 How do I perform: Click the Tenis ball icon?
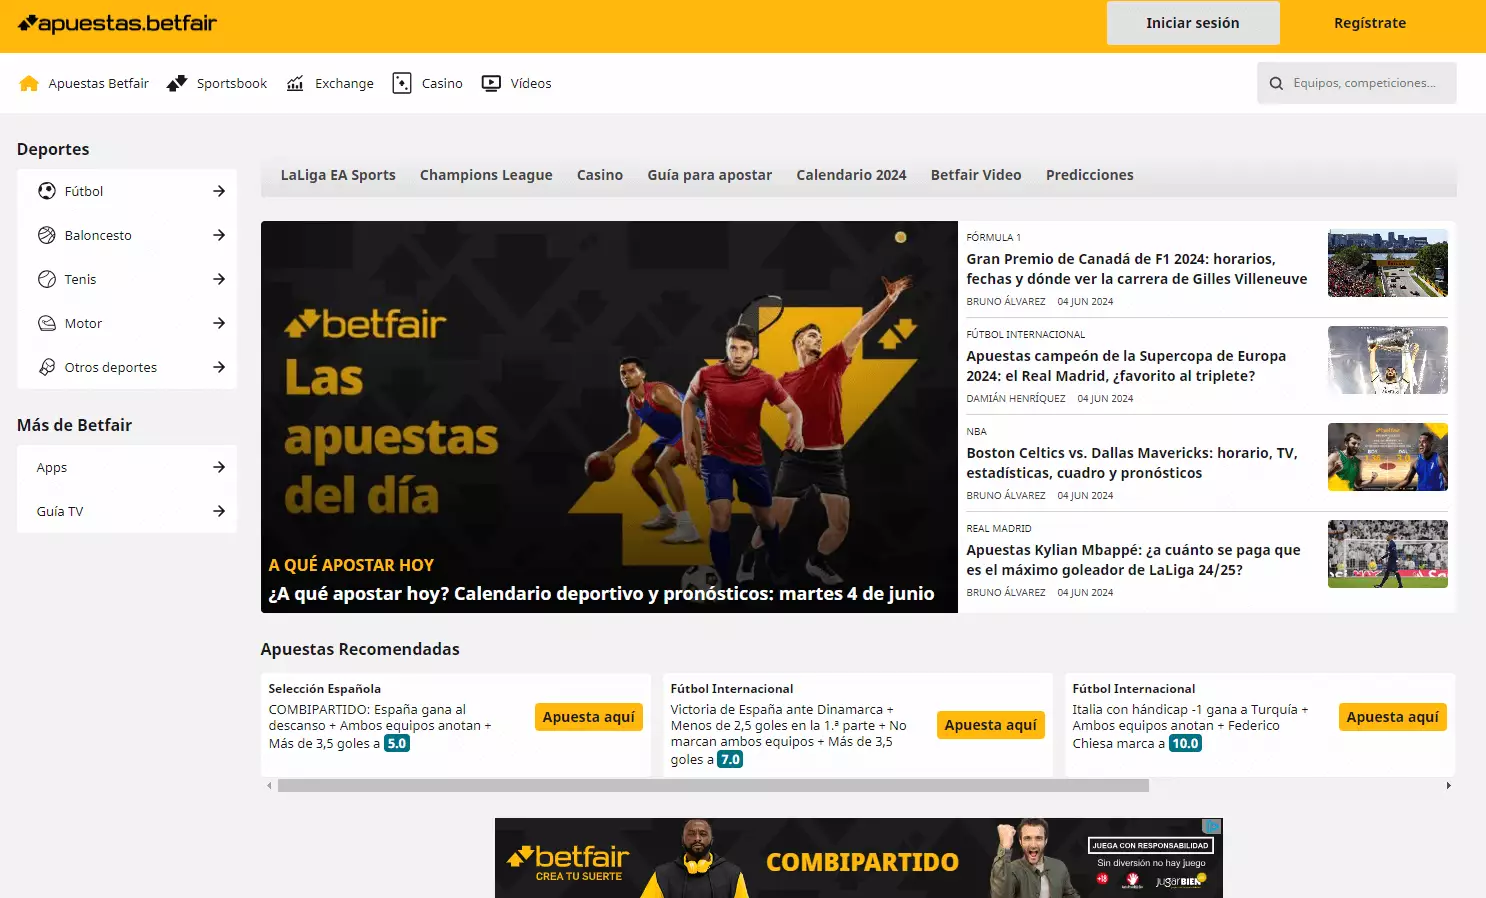click(x=47, y=279)
